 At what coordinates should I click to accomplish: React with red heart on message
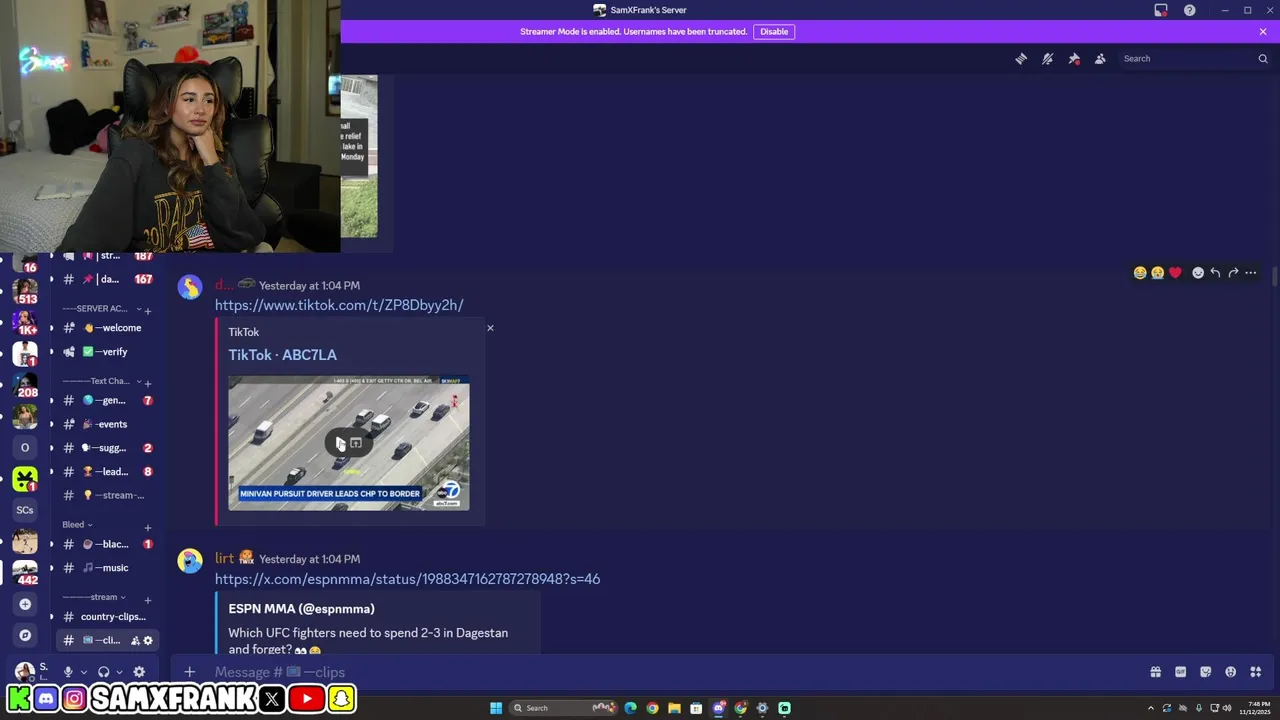pyautogui.click(x=1175, y=273)
